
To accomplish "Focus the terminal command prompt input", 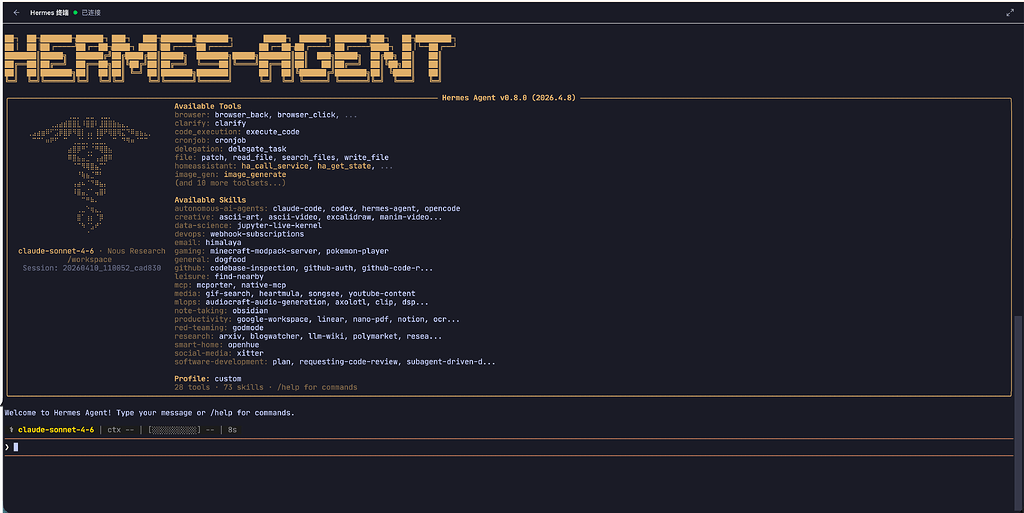I will pos(509,447).
